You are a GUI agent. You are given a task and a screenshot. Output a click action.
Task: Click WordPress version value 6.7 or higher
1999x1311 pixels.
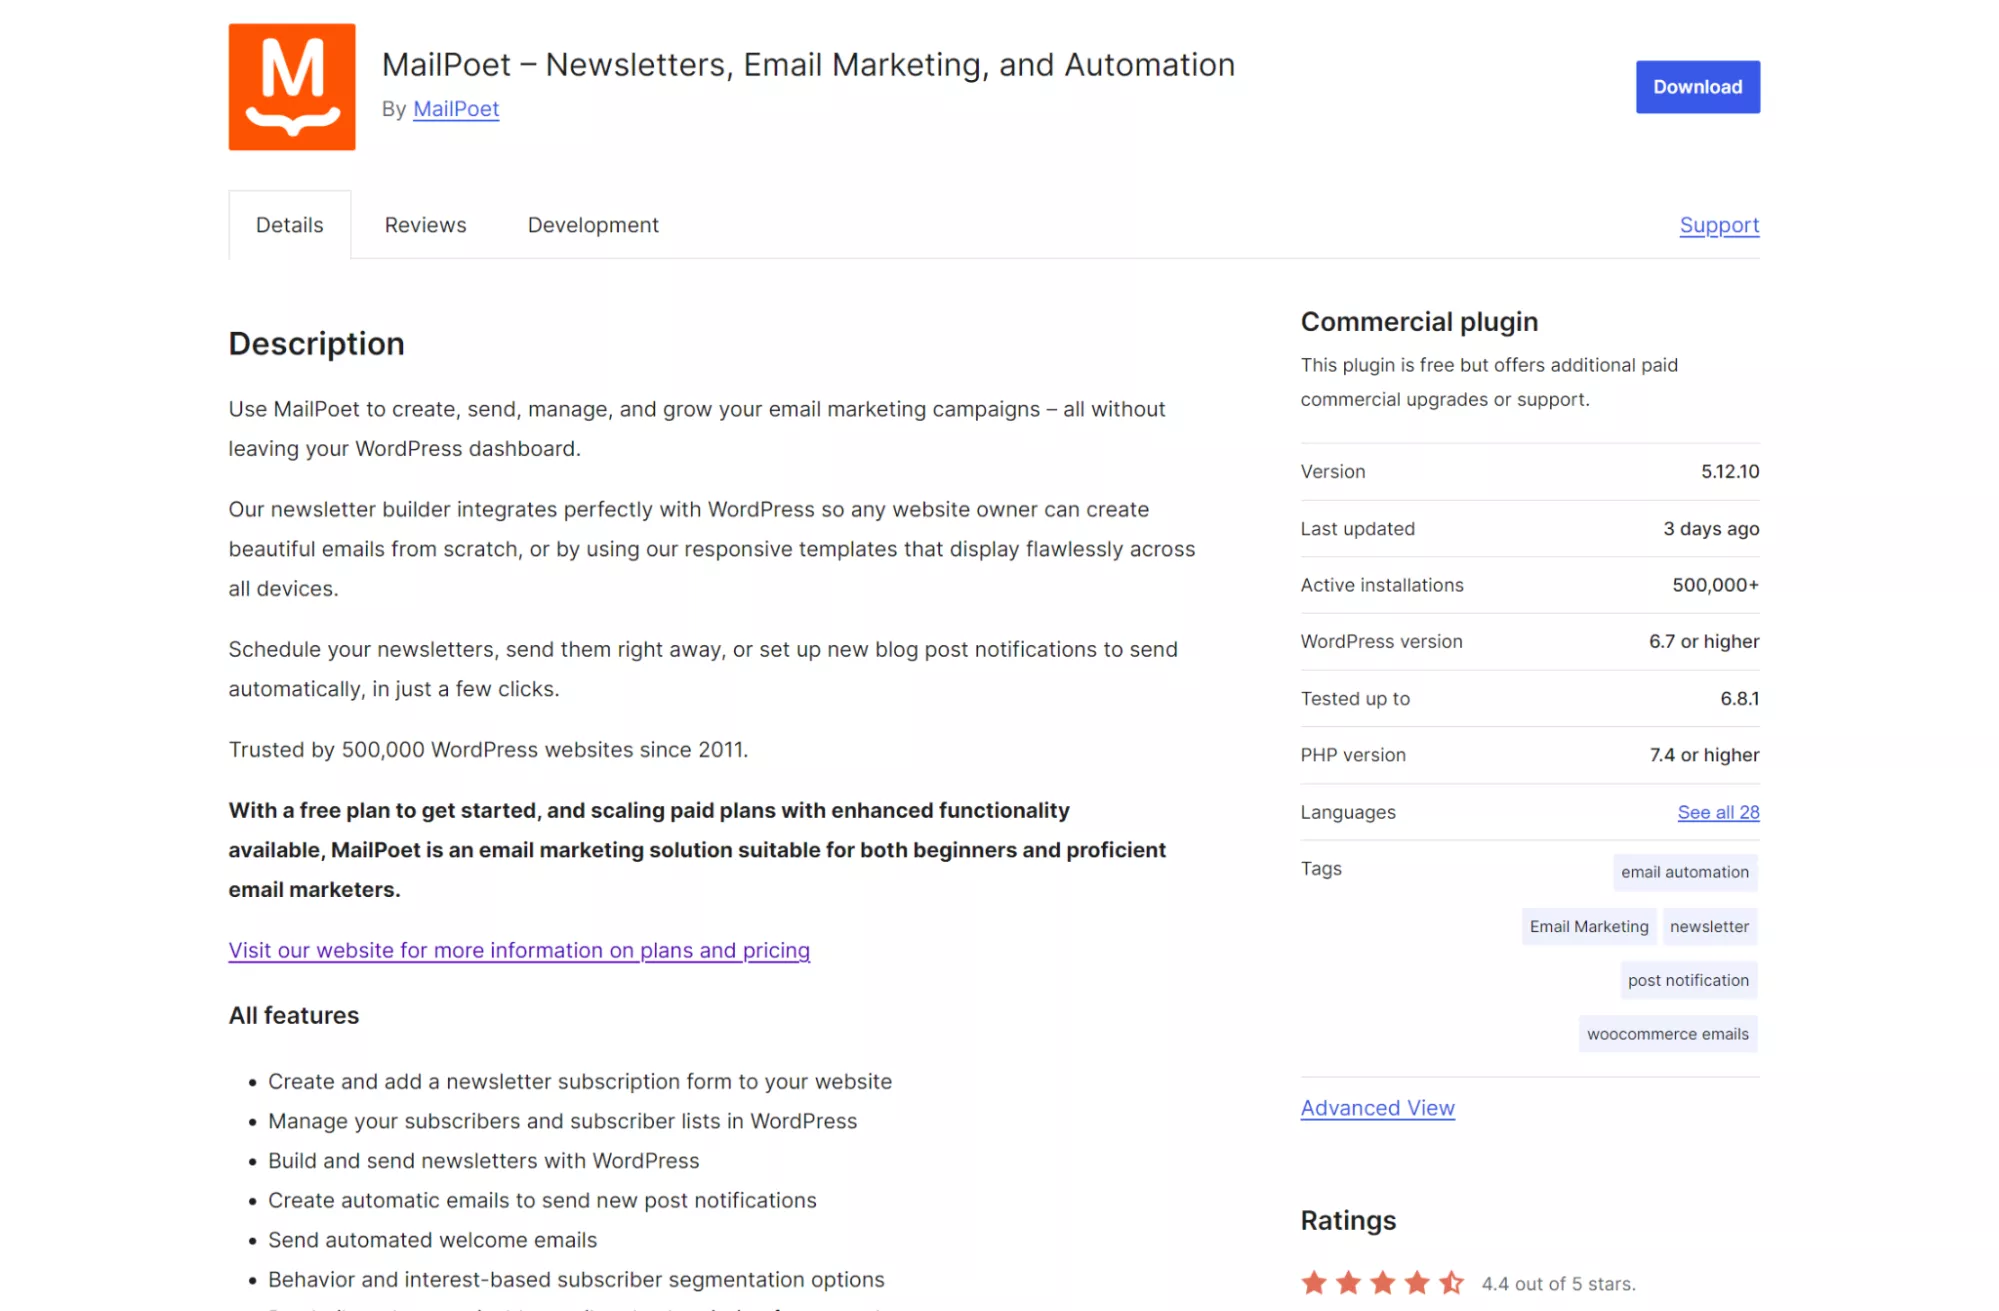pyautogui.click(x=1704, y=642)
